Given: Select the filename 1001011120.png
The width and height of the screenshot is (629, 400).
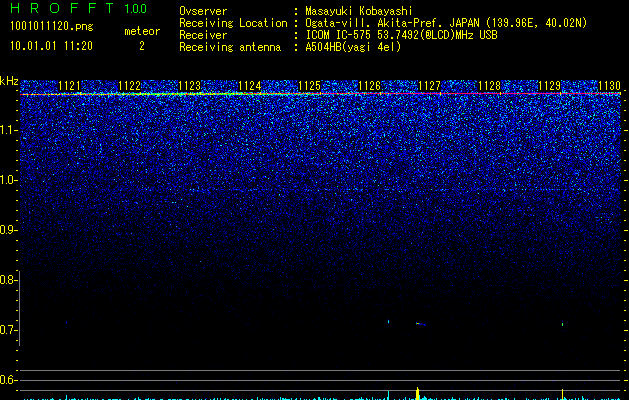Looking at the screenshot, I should click(x=52, y=26).
